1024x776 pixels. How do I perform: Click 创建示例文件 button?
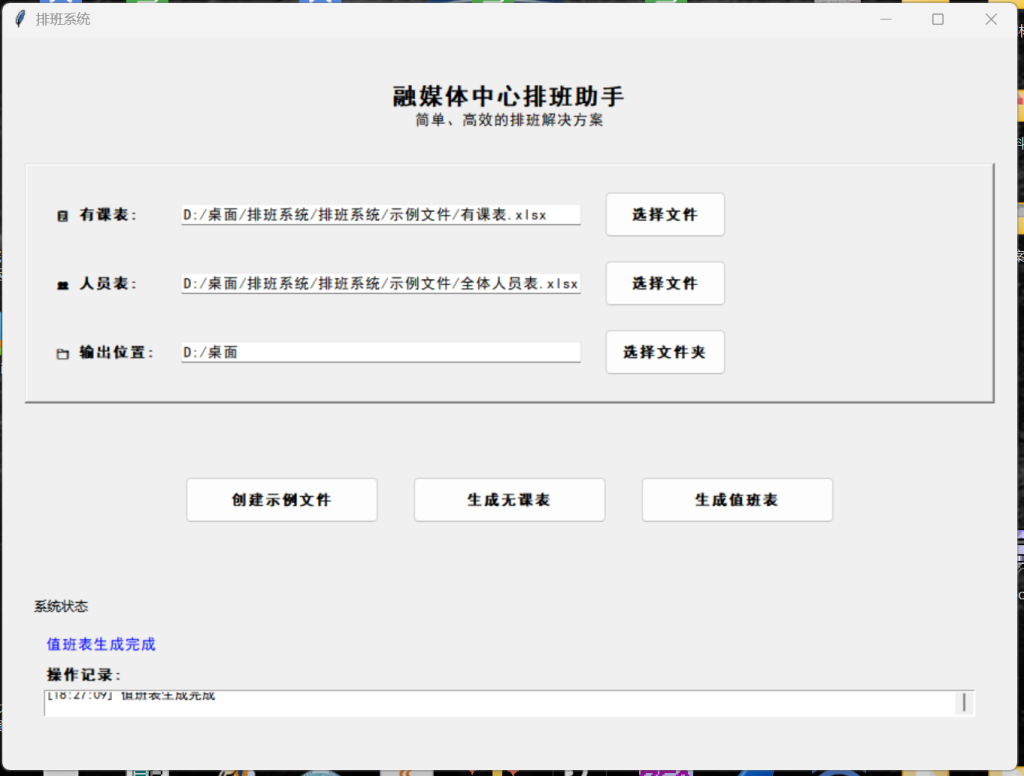coord(281,500)
